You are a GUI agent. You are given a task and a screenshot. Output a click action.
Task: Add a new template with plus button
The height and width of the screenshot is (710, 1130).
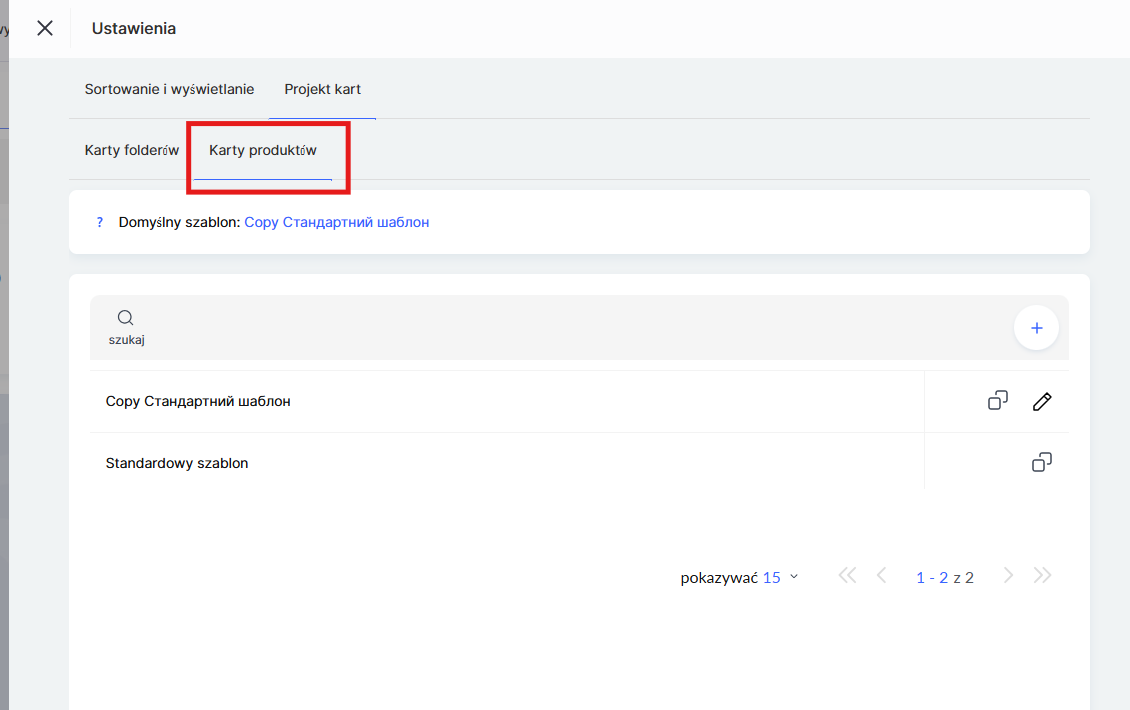(x=1036, y=328)
